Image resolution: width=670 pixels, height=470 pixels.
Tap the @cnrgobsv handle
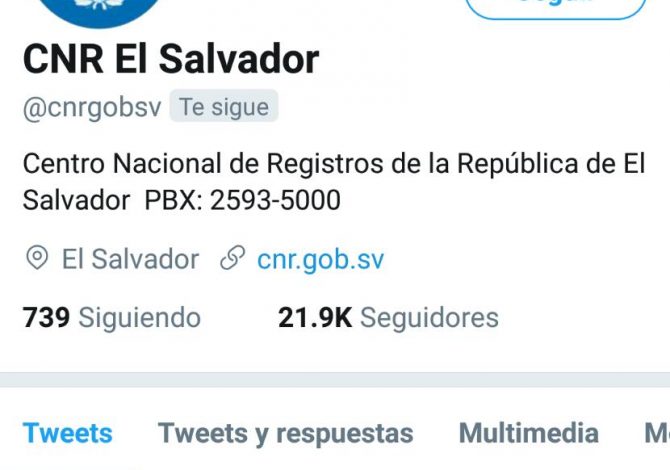92,108
